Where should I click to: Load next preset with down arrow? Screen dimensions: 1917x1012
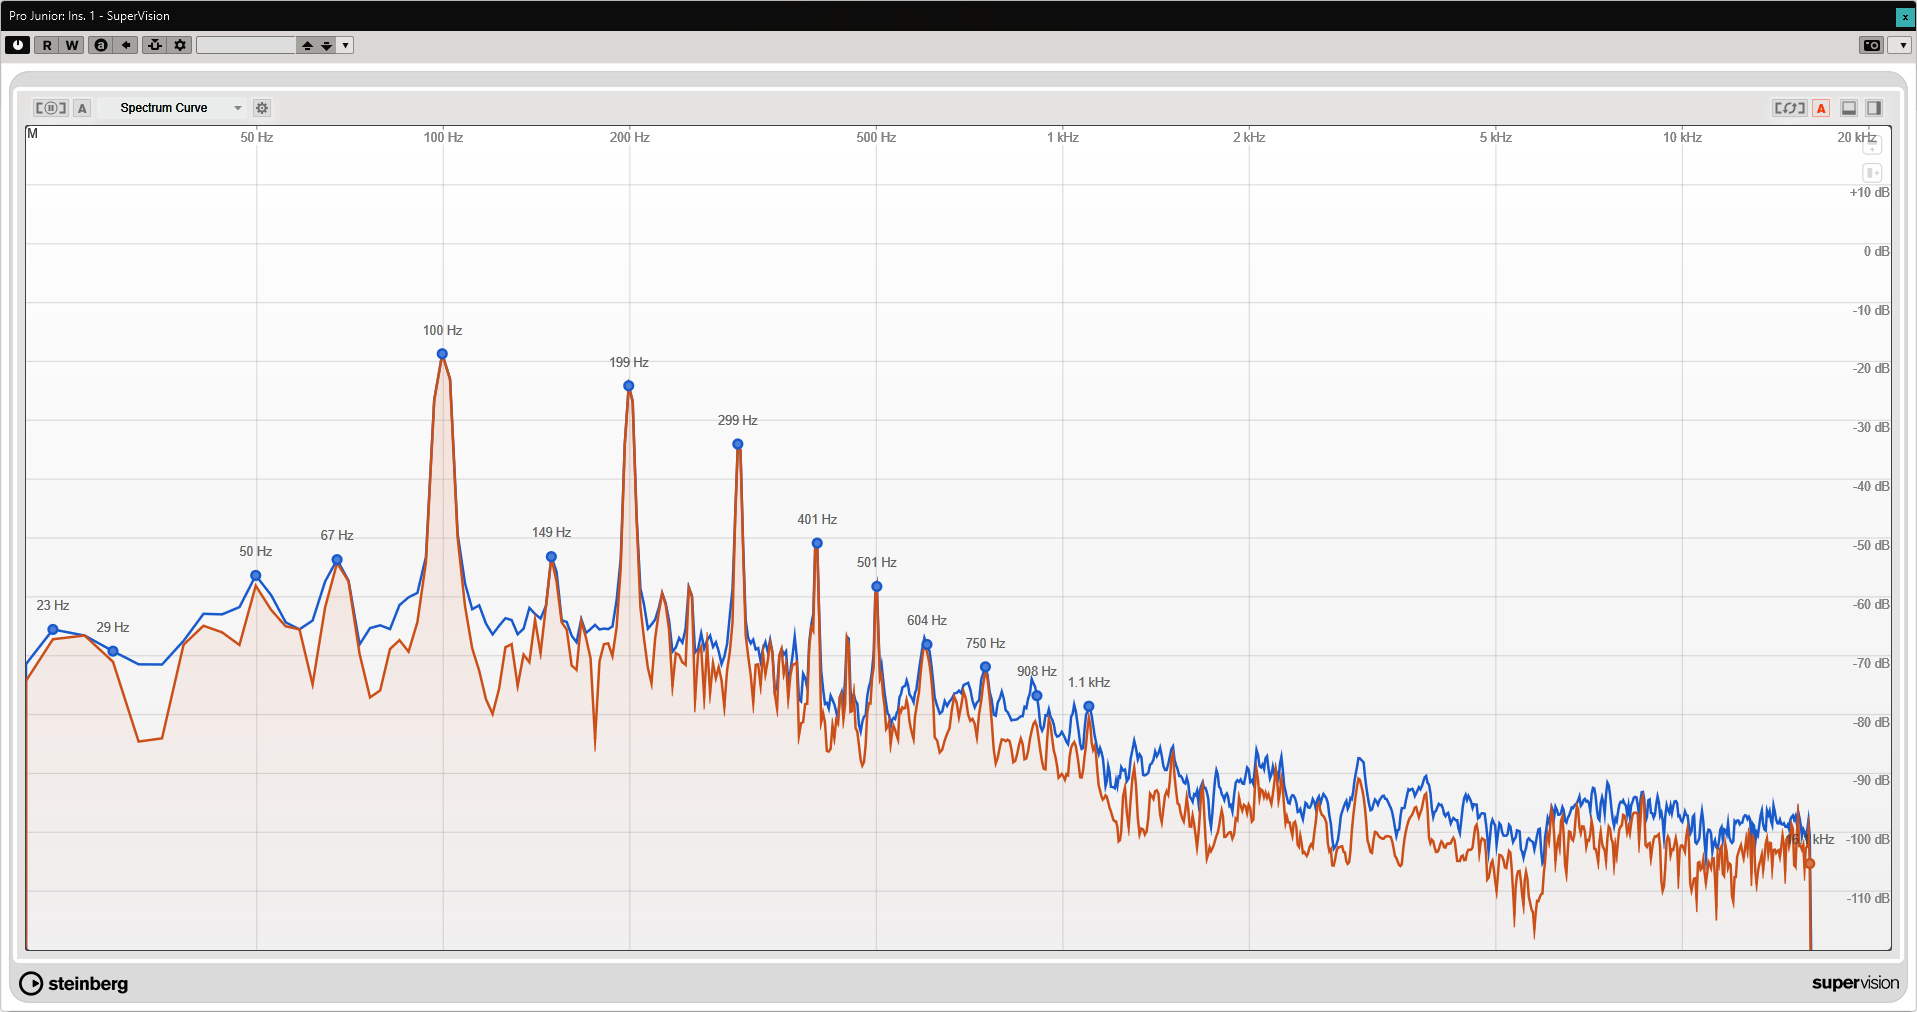coord(326,45)
